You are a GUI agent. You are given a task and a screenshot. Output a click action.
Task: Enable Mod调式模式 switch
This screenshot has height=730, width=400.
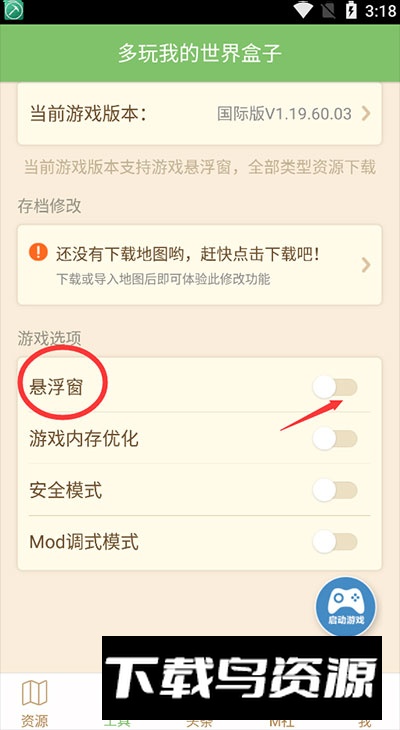coord(335,542)
